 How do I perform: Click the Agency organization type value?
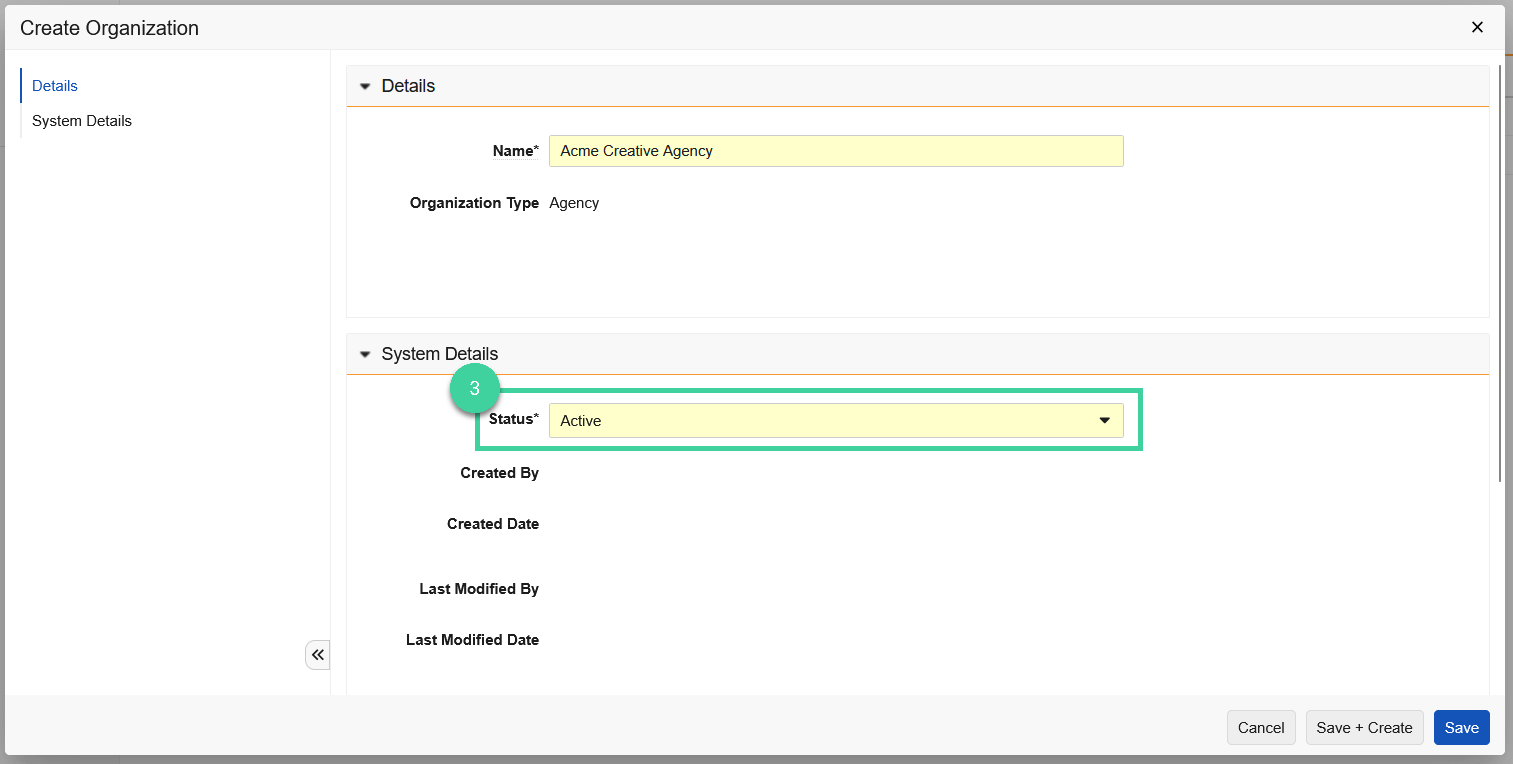(x=574, y=202)
